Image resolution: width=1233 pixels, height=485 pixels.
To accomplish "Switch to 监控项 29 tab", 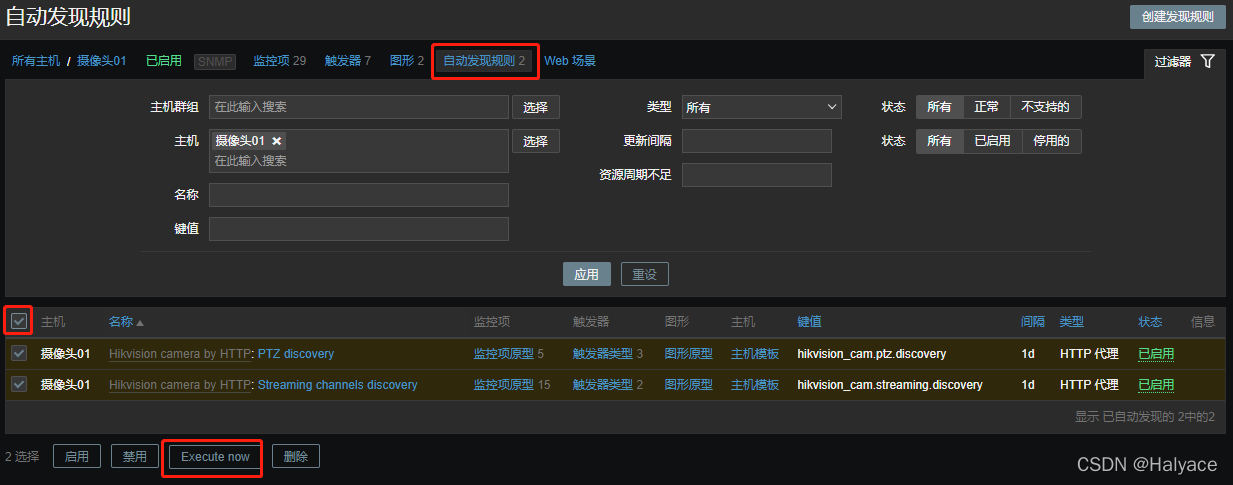I will (280, 61).
